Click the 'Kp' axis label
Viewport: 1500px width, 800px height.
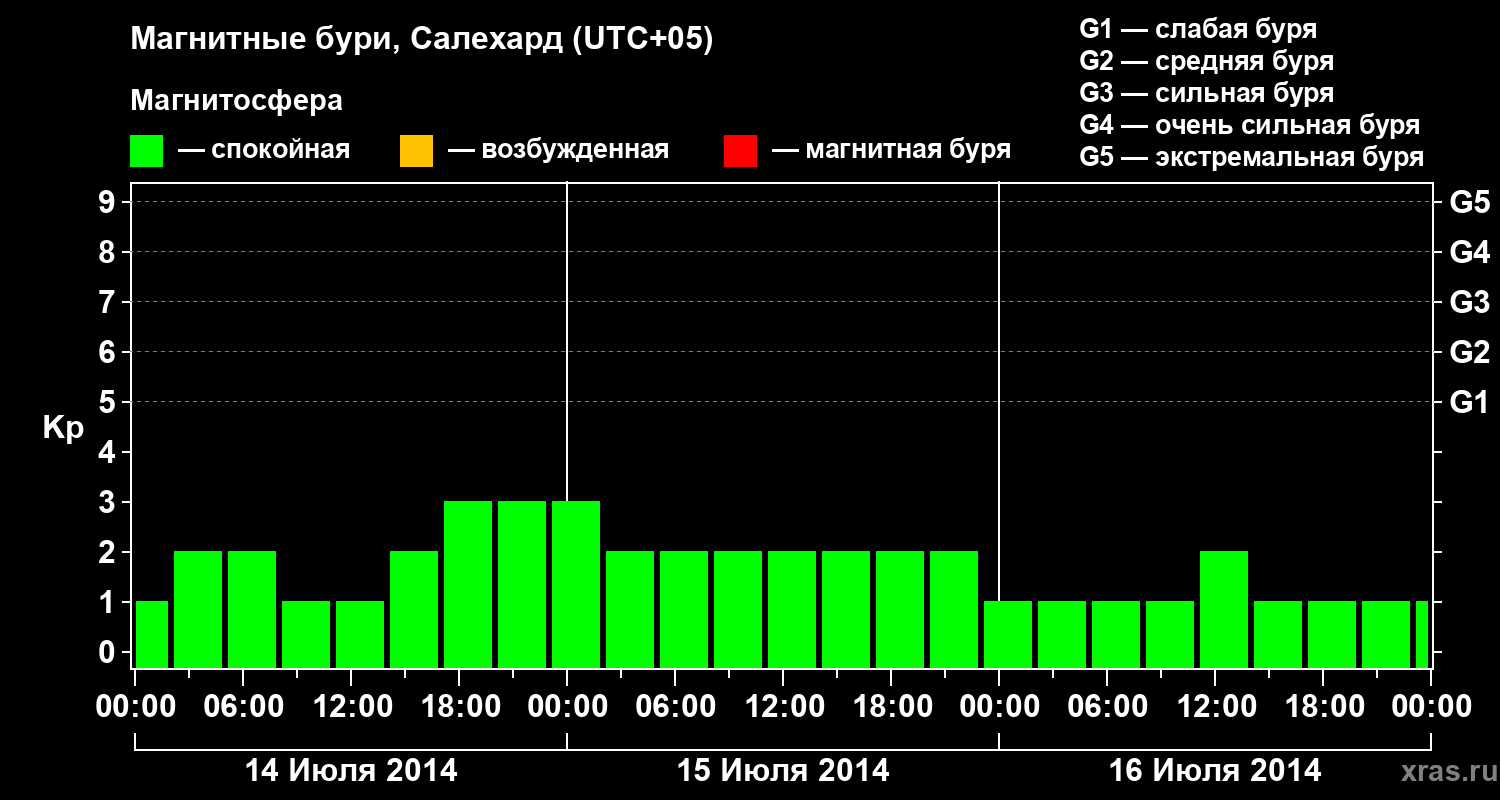pyautogui.click(x=63, y=429)
